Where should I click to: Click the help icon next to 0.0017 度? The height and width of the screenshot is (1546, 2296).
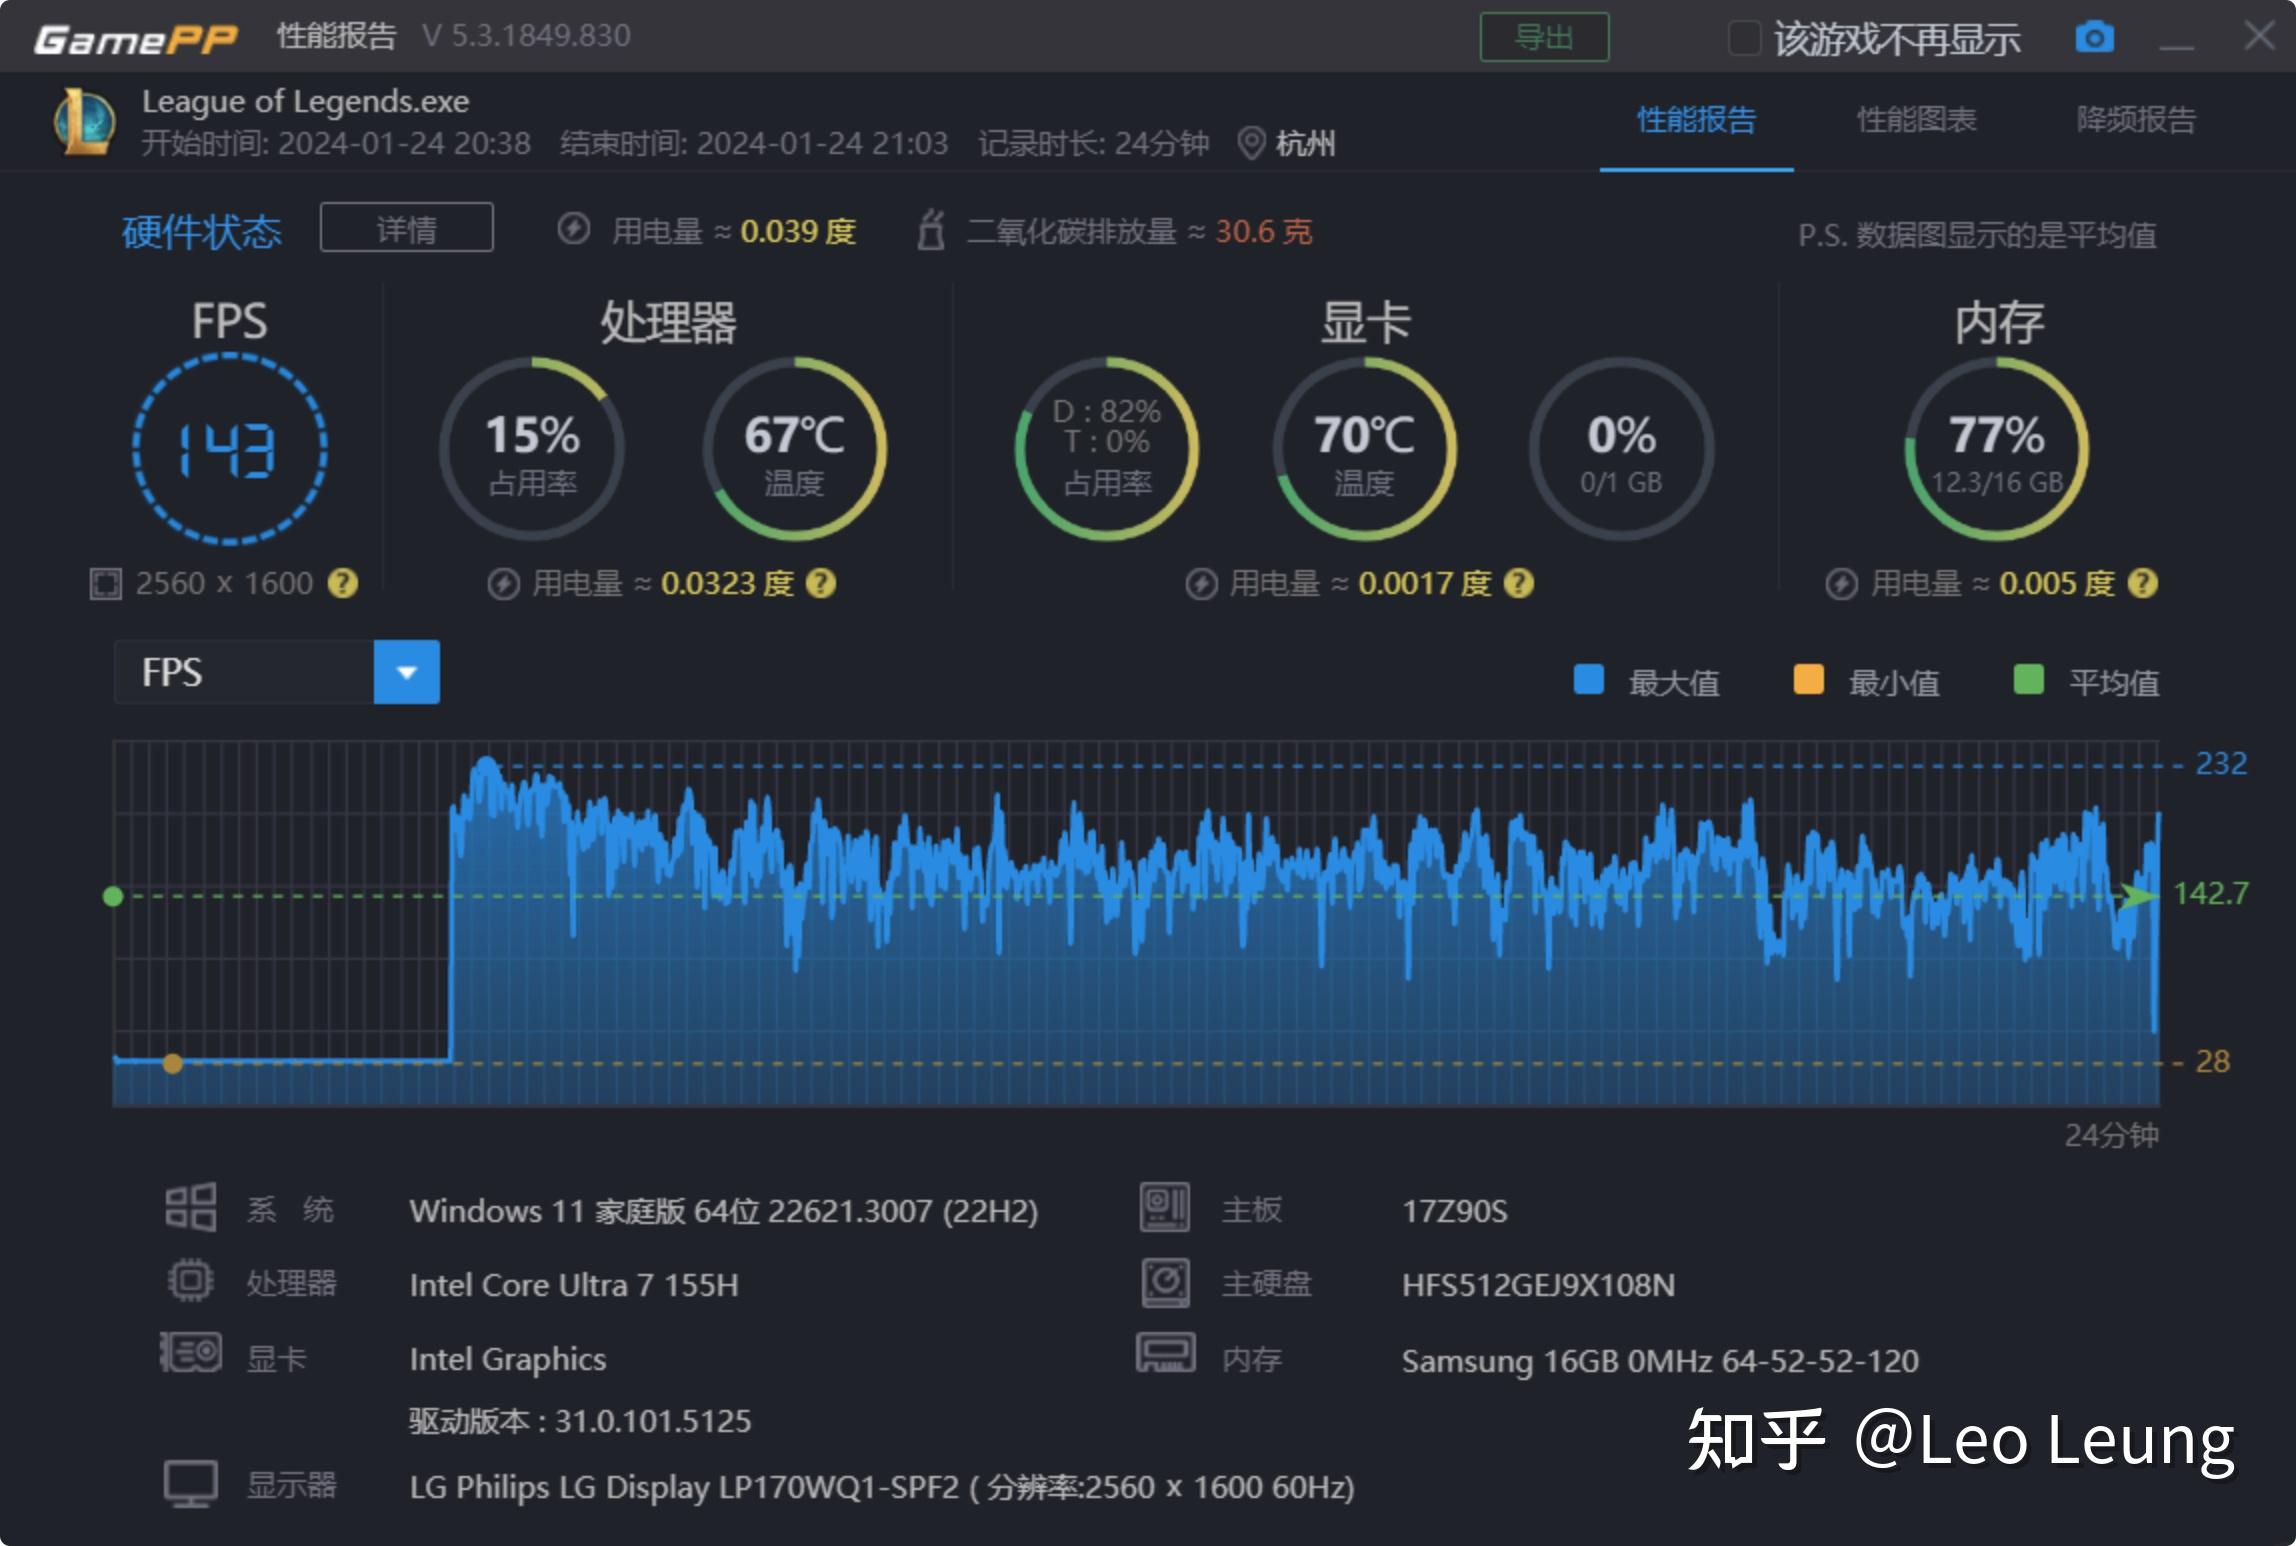1518,583
